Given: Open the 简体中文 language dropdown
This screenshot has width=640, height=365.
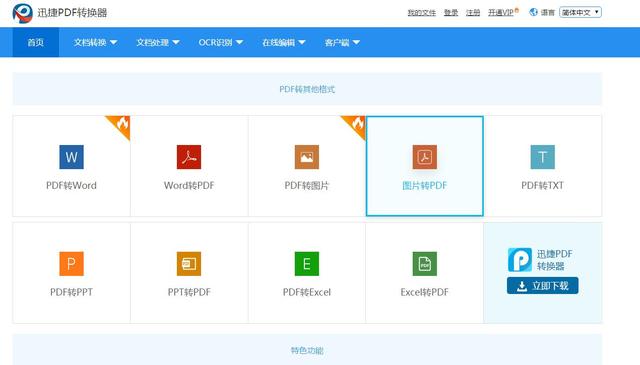Looking at the screenshot, I should click(x=580, y=12).
